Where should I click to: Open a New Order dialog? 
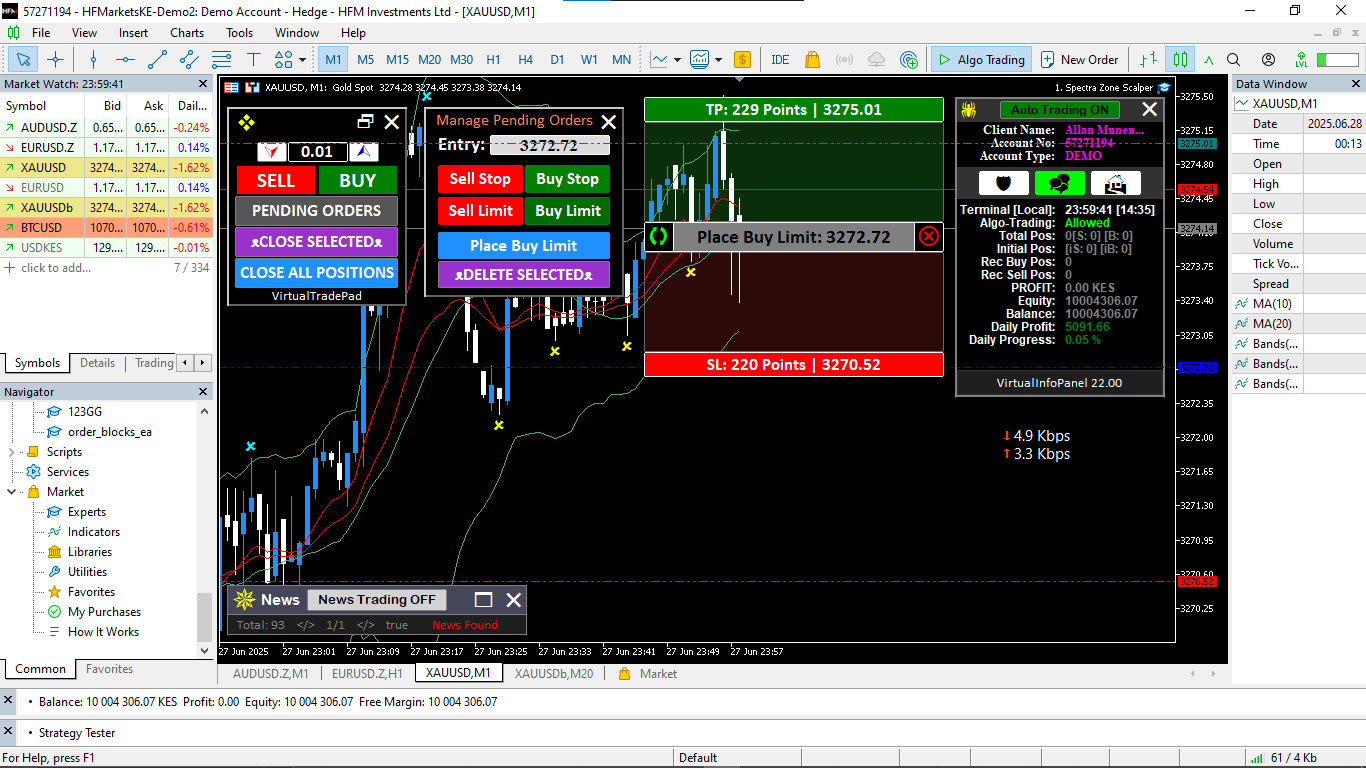pyautogui.click(x=1079, y=59)
